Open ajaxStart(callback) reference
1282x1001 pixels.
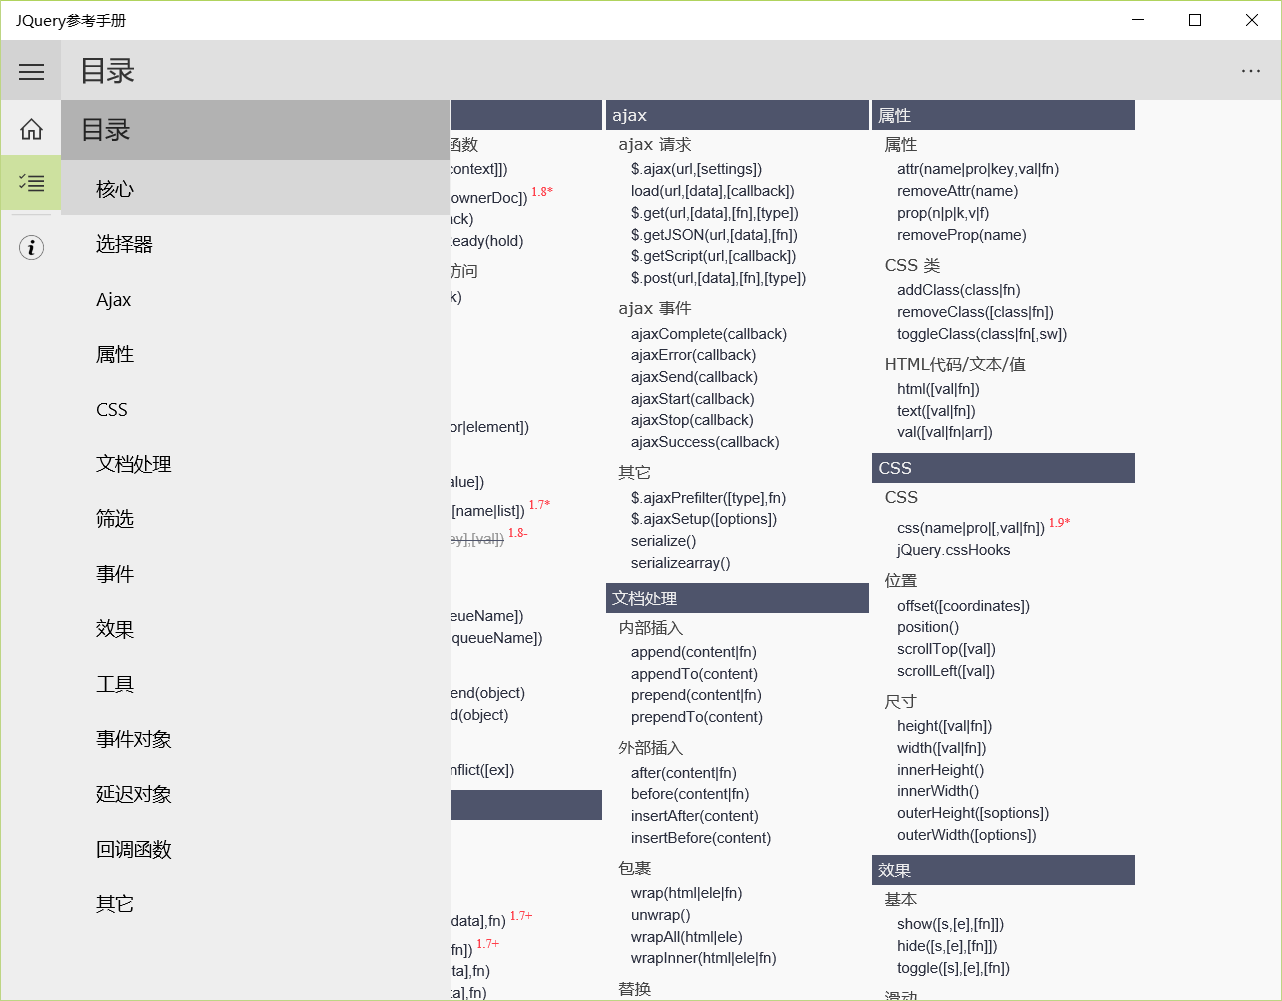693,399
